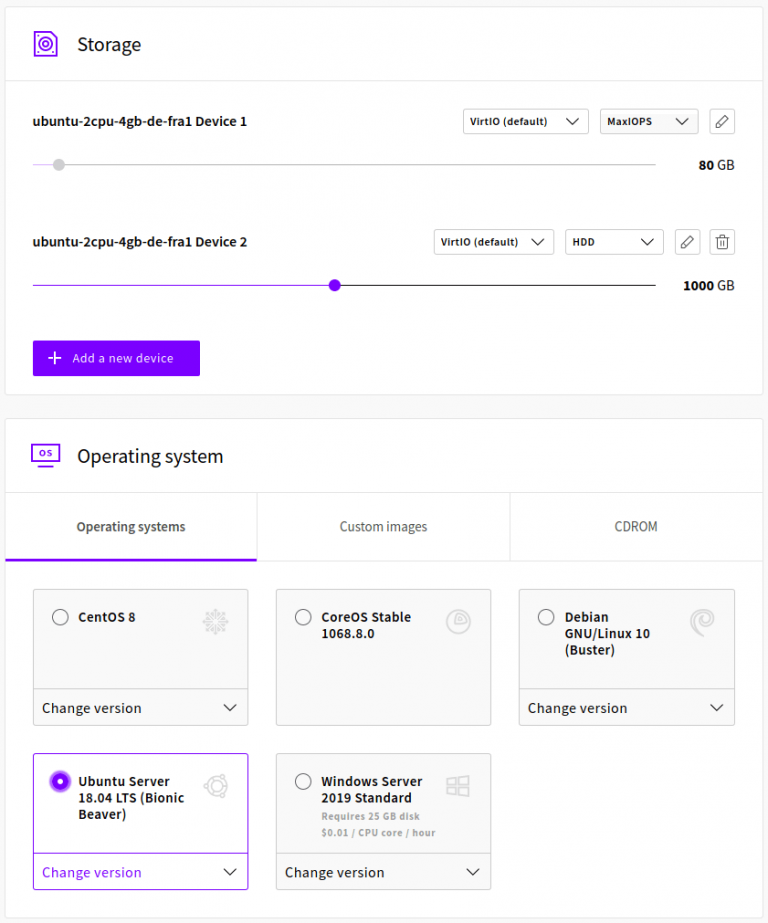
Task: Click the edit pencil icon for Device 2
Action: point(687,242)
